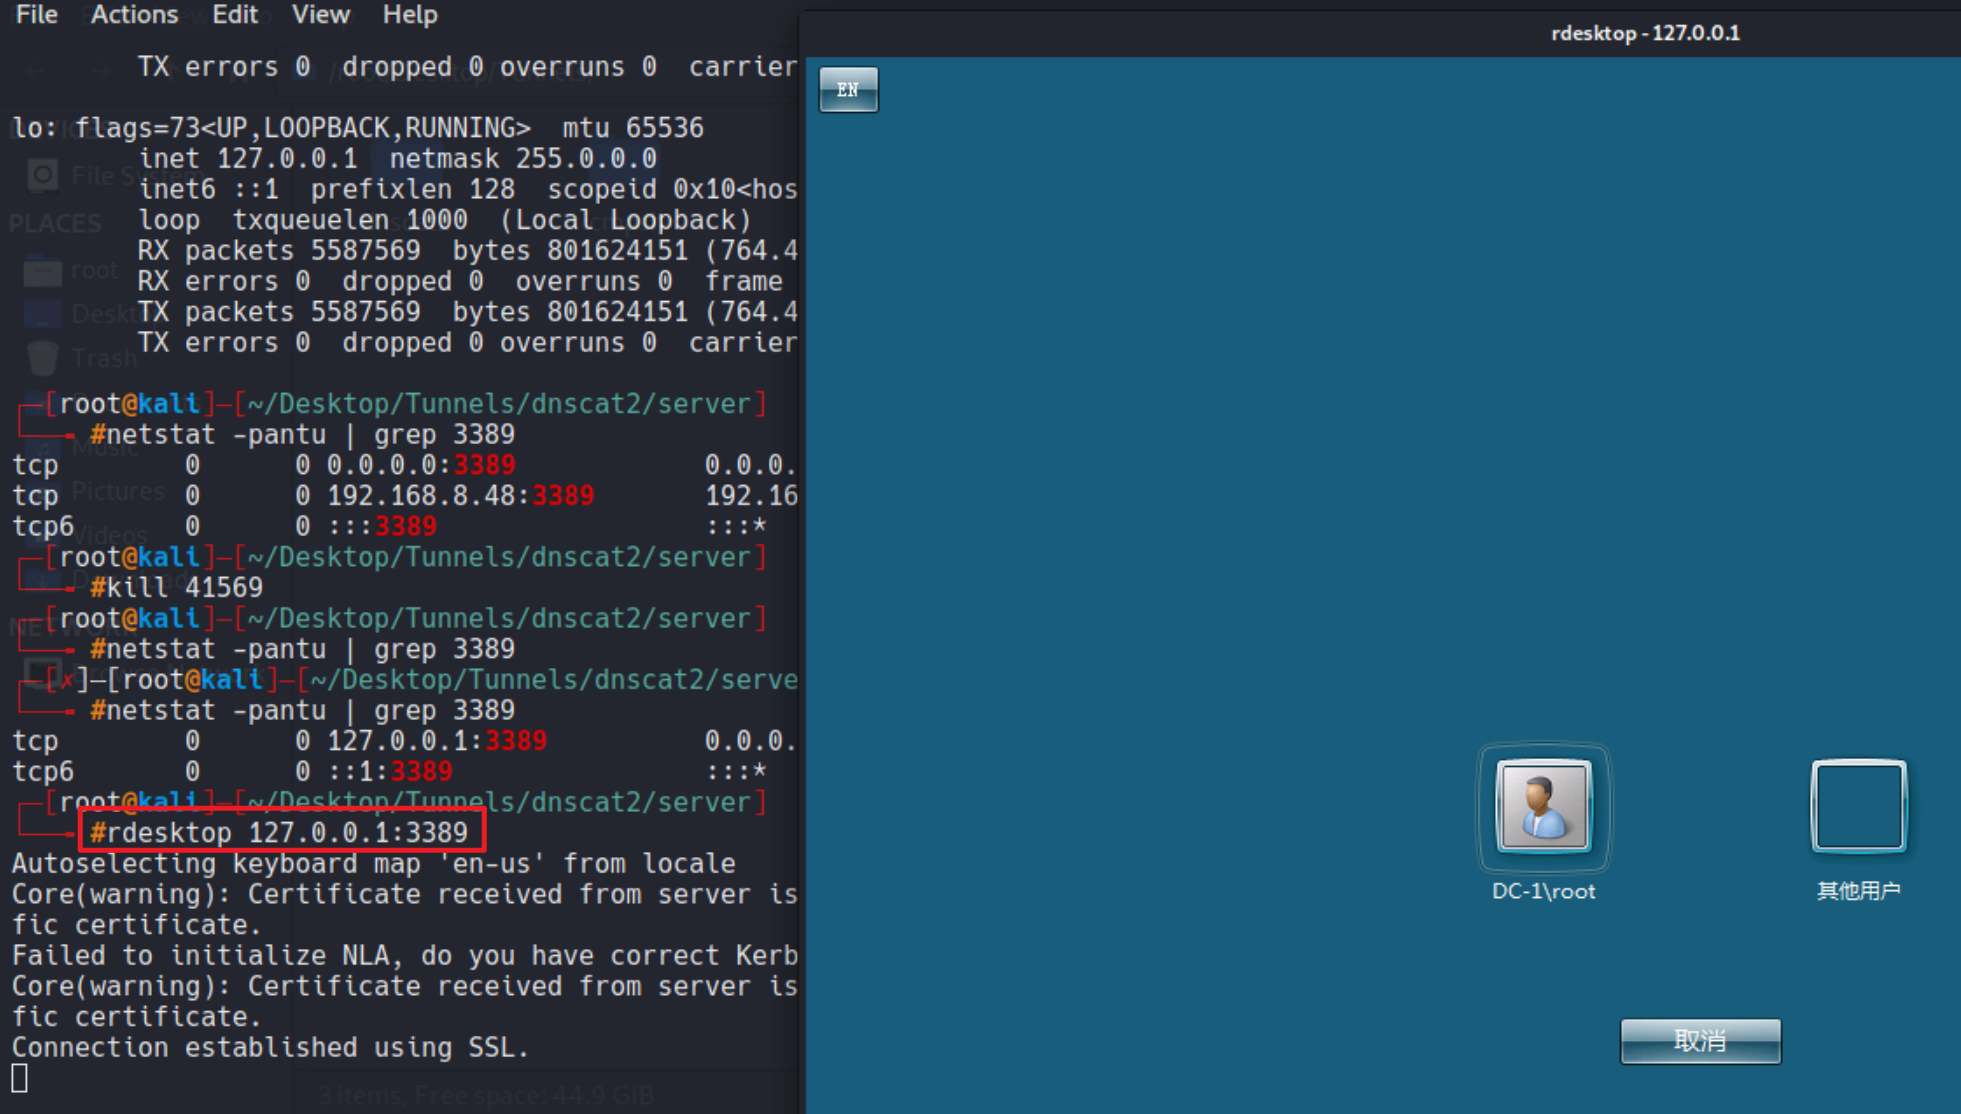Open the View menu
The width and height of the screenshot is (1961, 1114).
coord(320,15)
